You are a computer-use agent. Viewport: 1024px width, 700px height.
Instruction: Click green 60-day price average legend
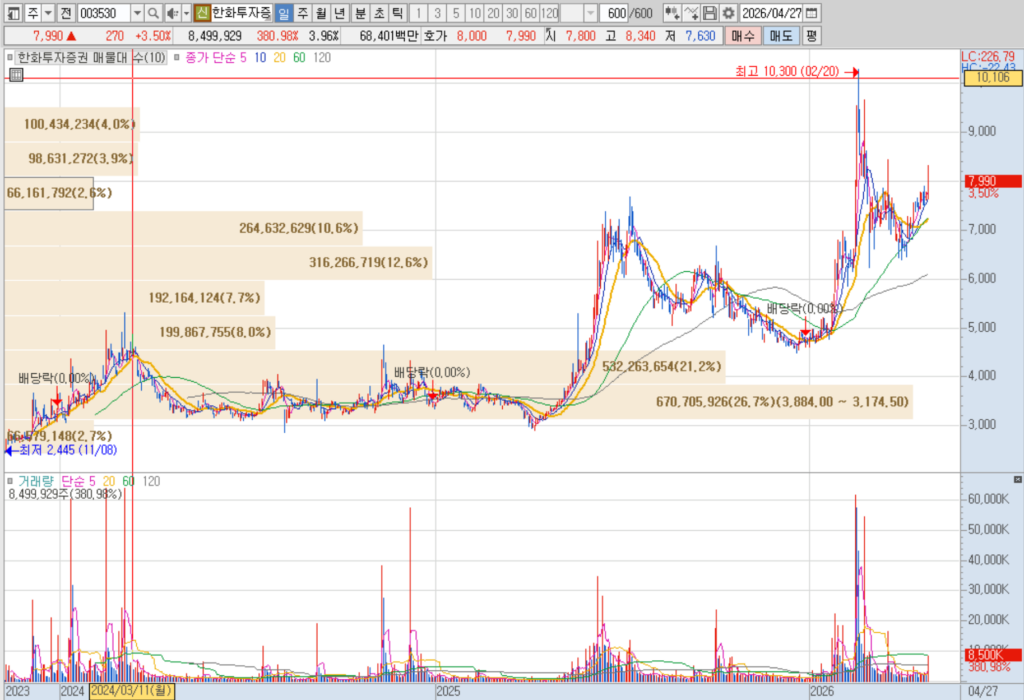pyautogui.click(x=299, y=57)
